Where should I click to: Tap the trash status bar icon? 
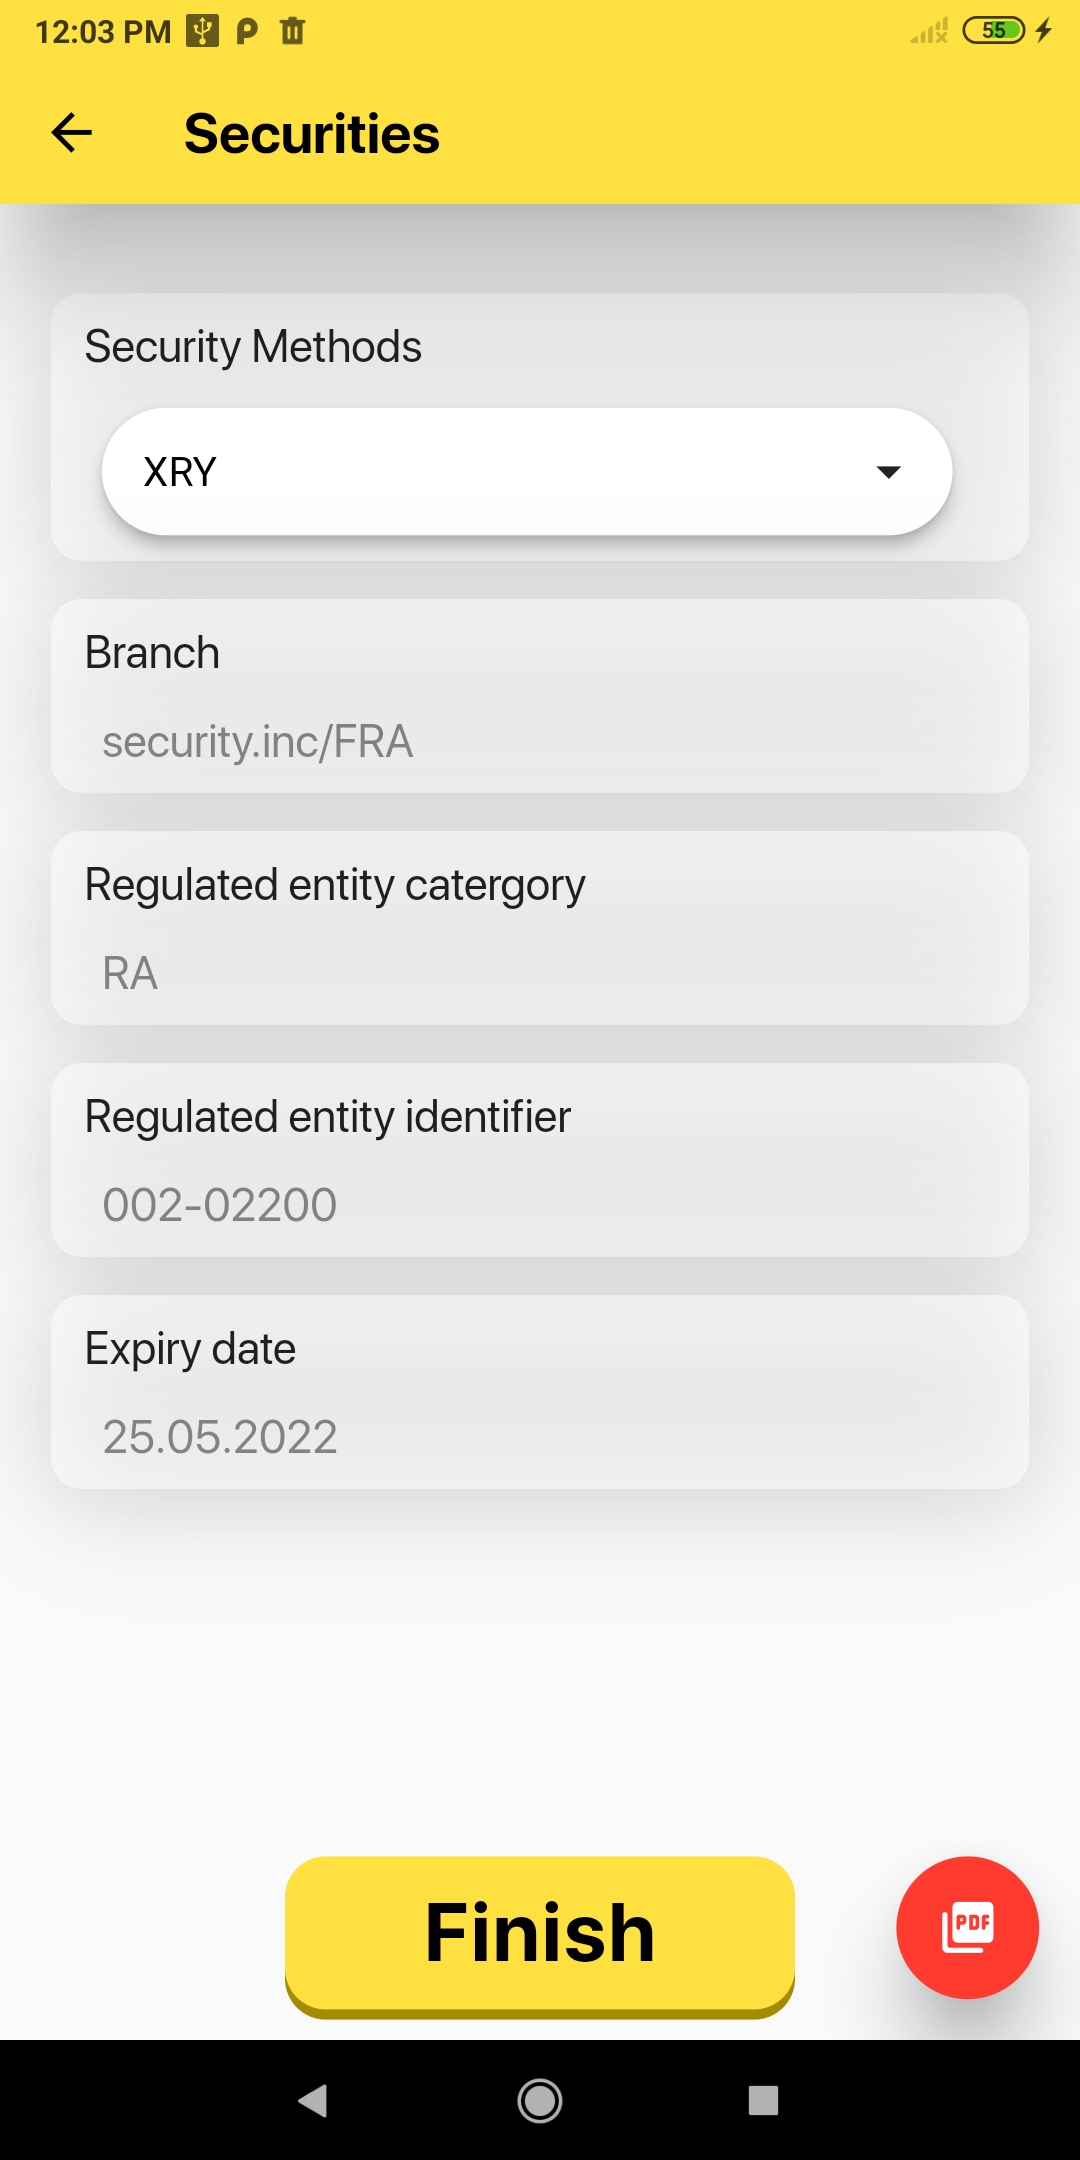pyautogui.click(x=292, y=31)
